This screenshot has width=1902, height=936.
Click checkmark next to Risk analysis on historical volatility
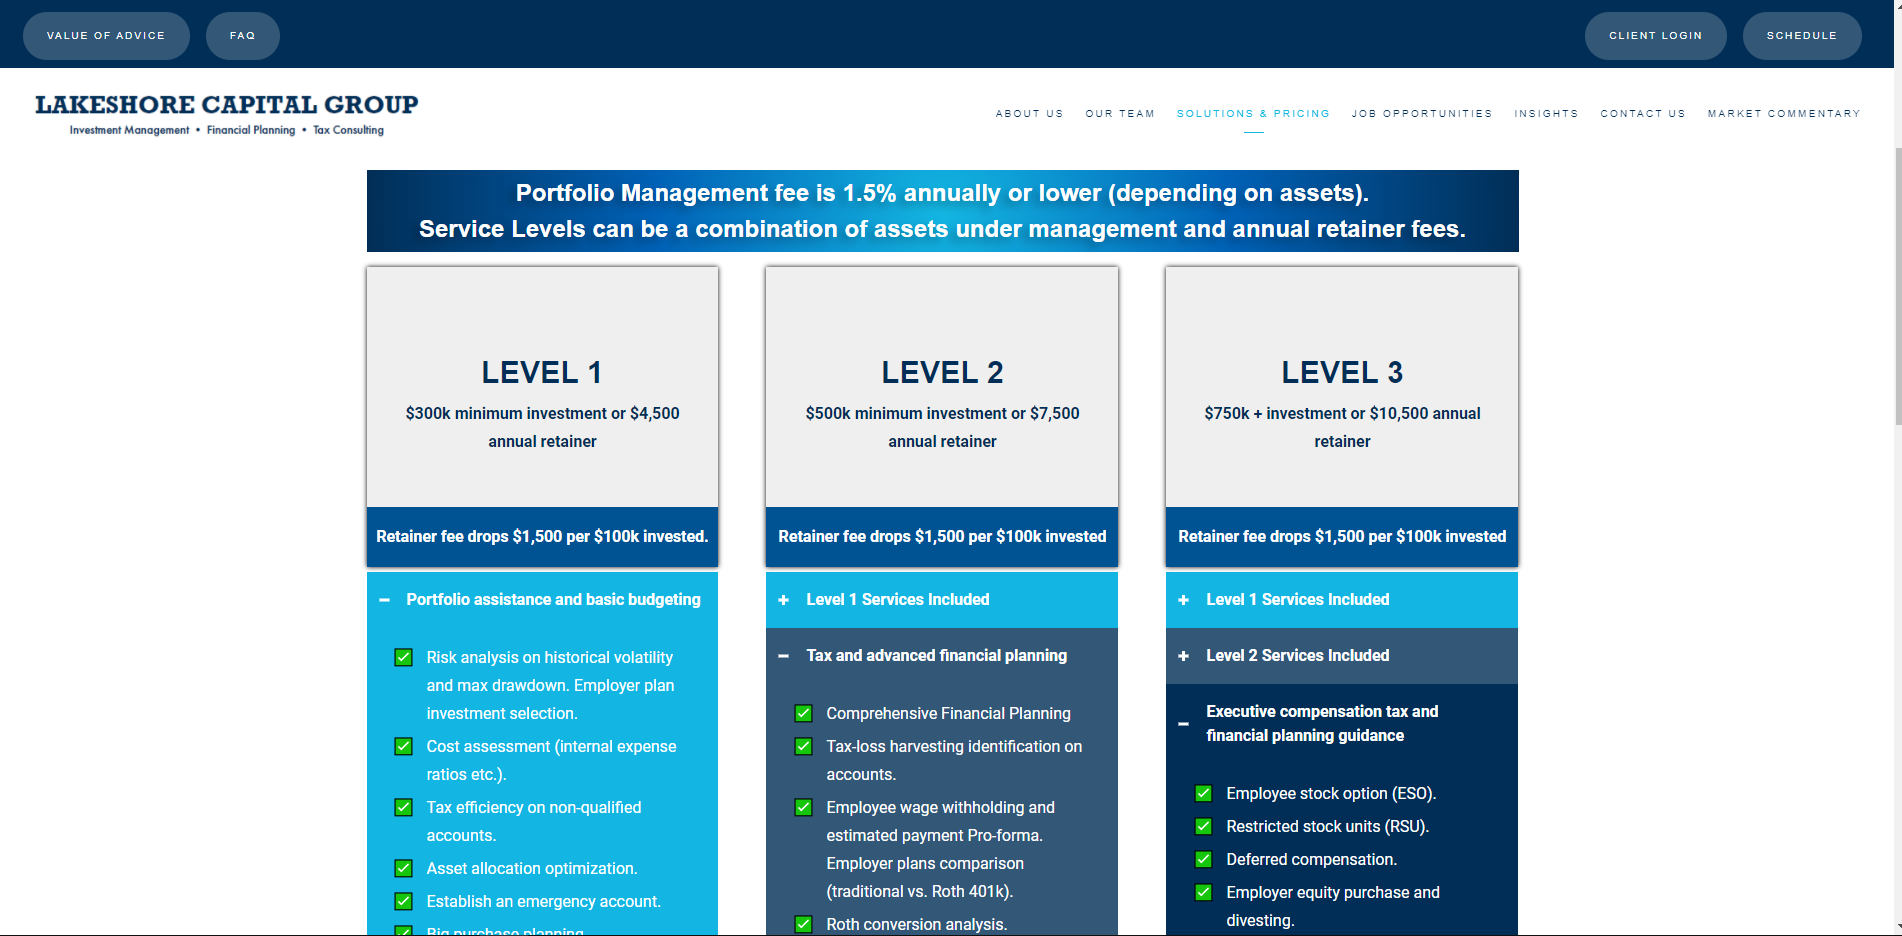pyautogui.click(x=404, y=657)
